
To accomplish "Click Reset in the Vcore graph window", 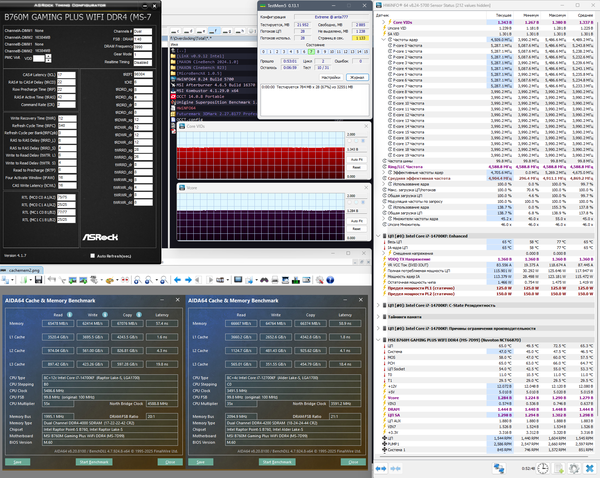I will (x=357, y=229).
